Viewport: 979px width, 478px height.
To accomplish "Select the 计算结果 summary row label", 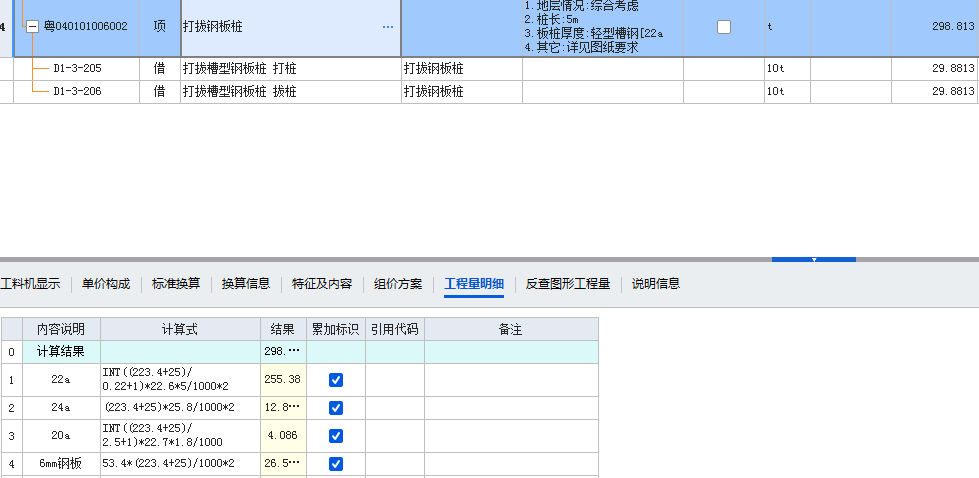I will pyautogui.click(x=61, y=352).
